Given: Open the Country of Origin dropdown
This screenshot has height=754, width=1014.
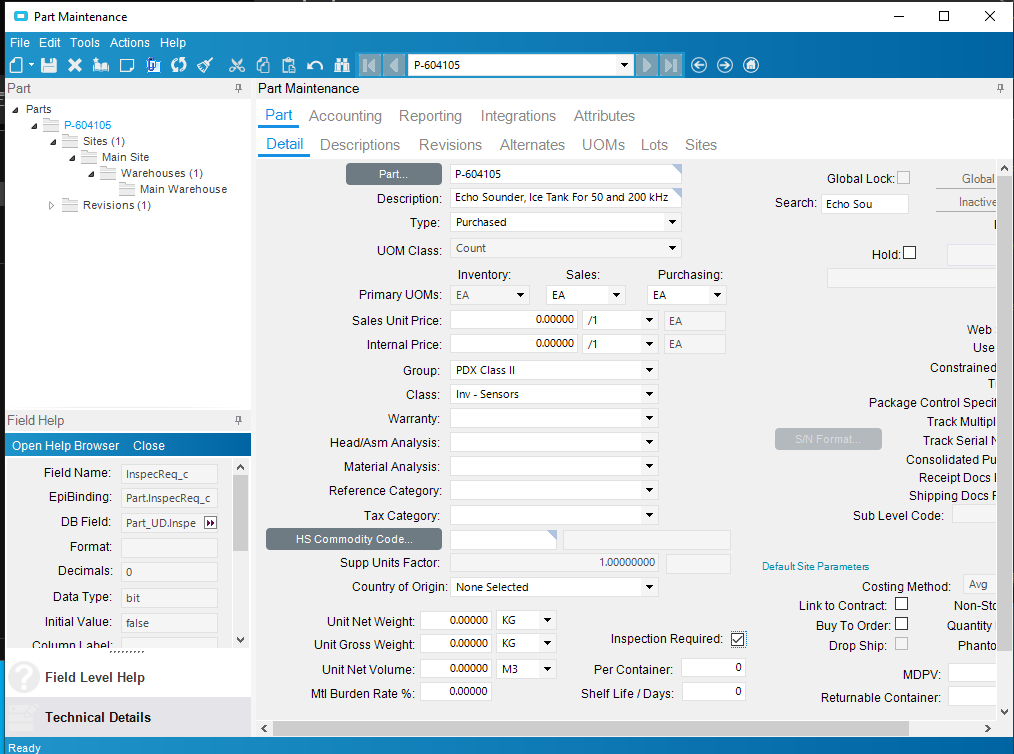Looking at the screenshot, I should (649, 587).
